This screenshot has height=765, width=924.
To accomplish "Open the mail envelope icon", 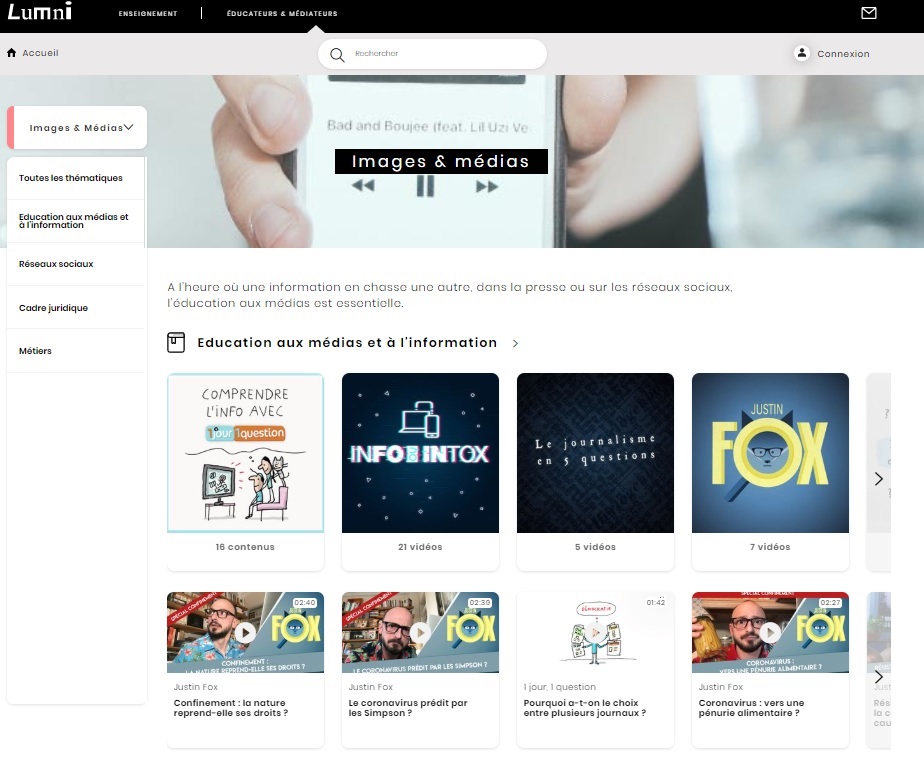I will click(x=869, y=13).
